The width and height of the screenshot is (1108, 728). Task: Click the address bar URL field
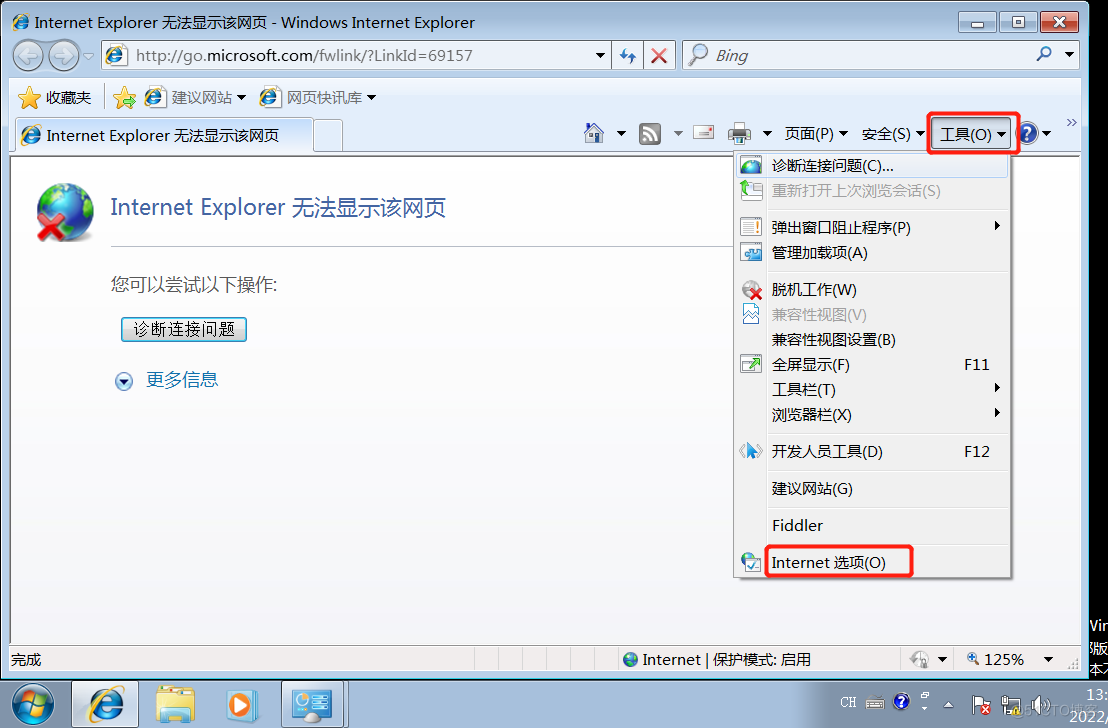(360, 56)
